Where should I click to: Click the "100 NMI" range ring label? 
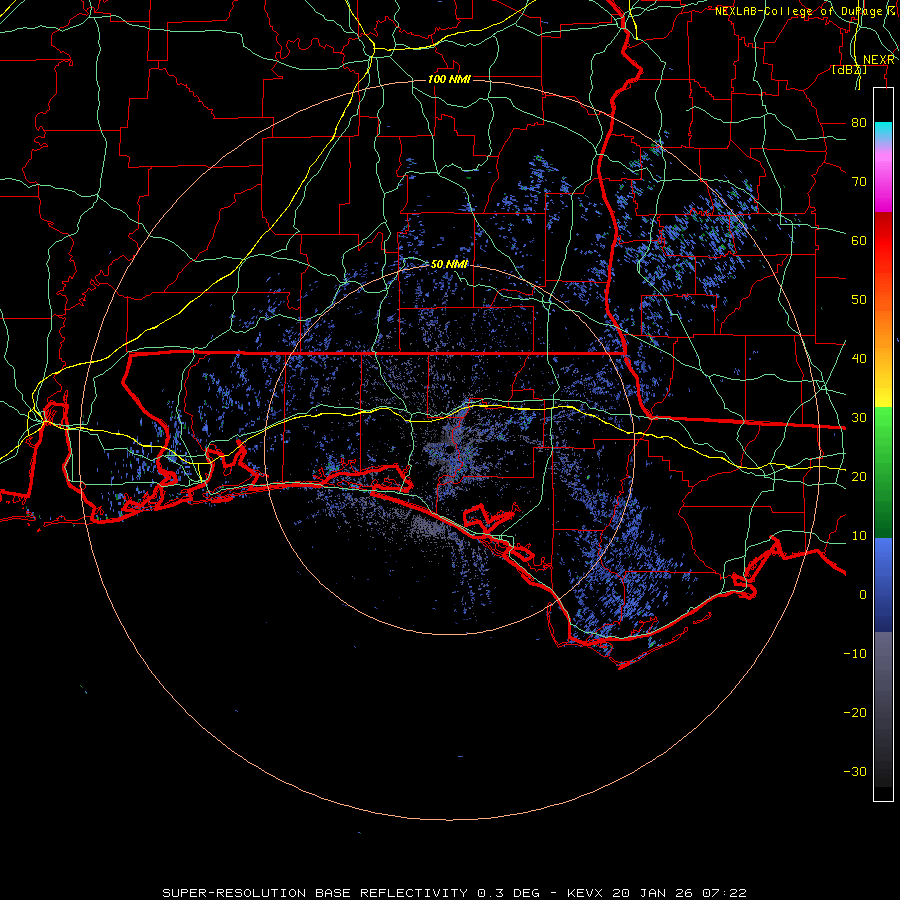tap(449, 79)
